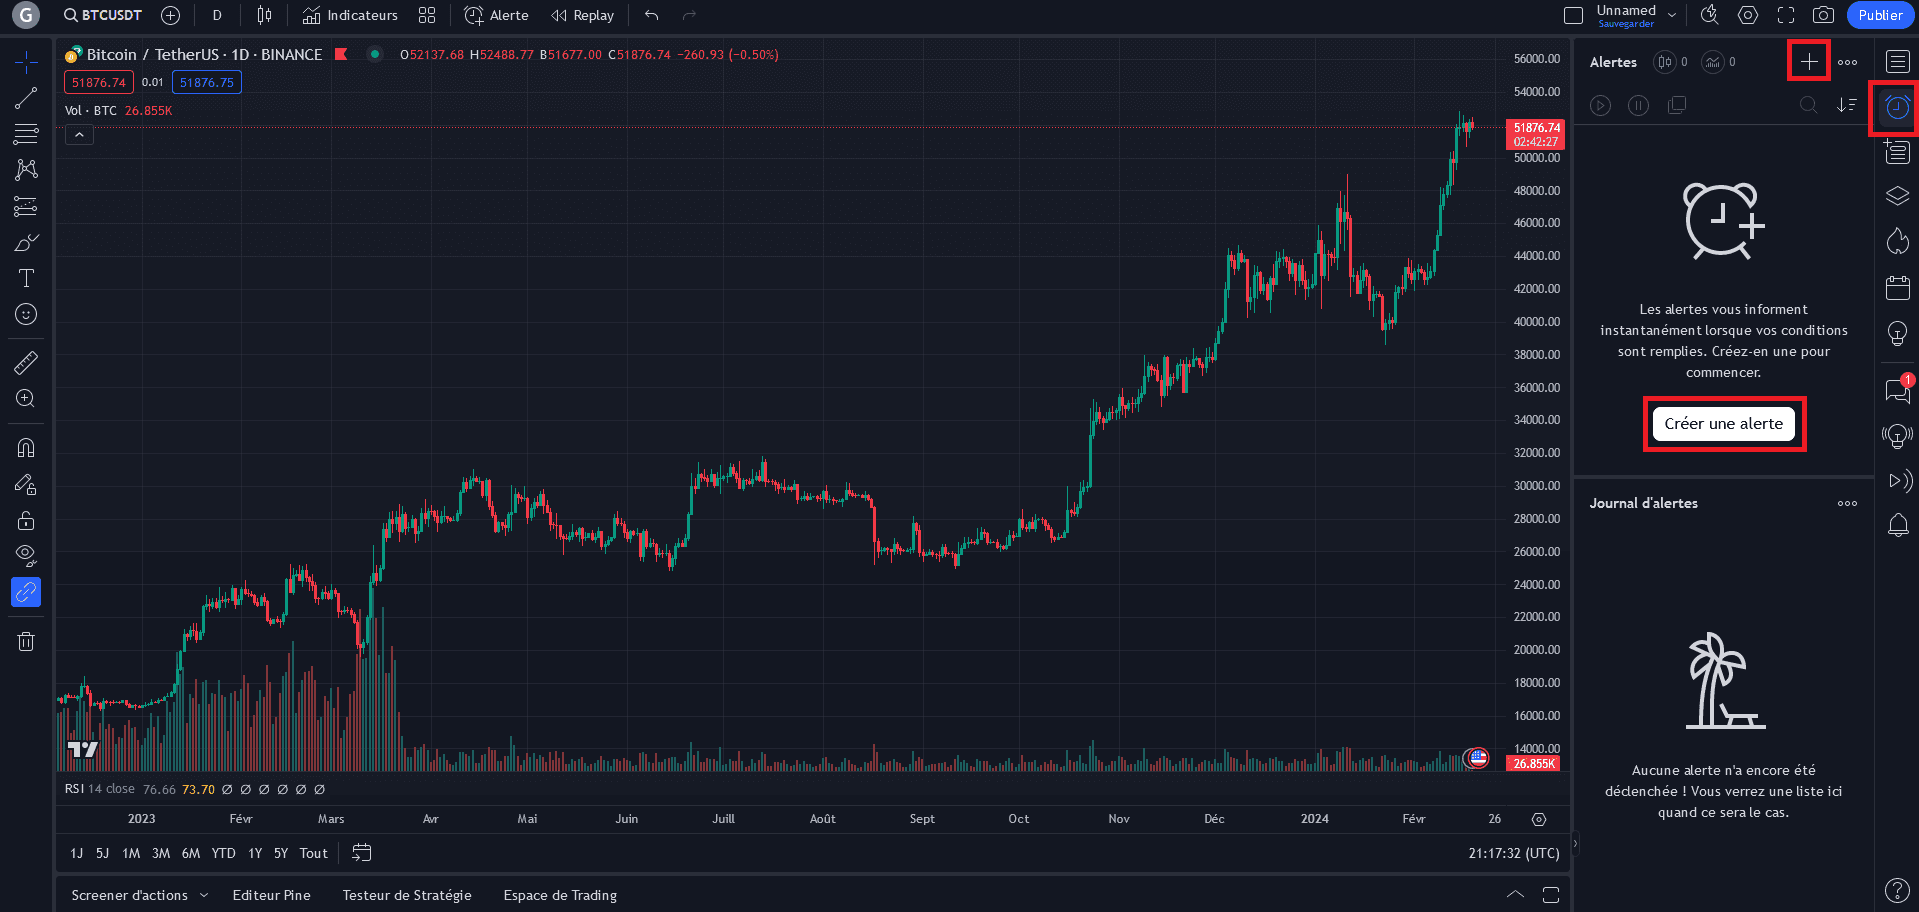1919x912 pixels.
Task: Open the hotlists flame sidebar icon
Action: [1897, 241]
